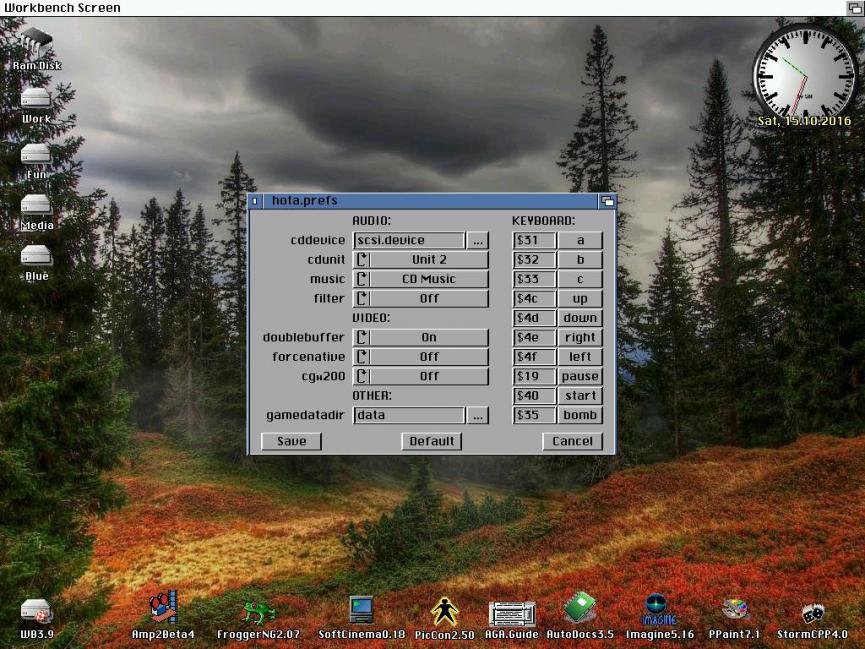Screen dimensions: 865x649
Task: Toggle the audio filter cycle gadget
Action: click(x=421, y=299)
